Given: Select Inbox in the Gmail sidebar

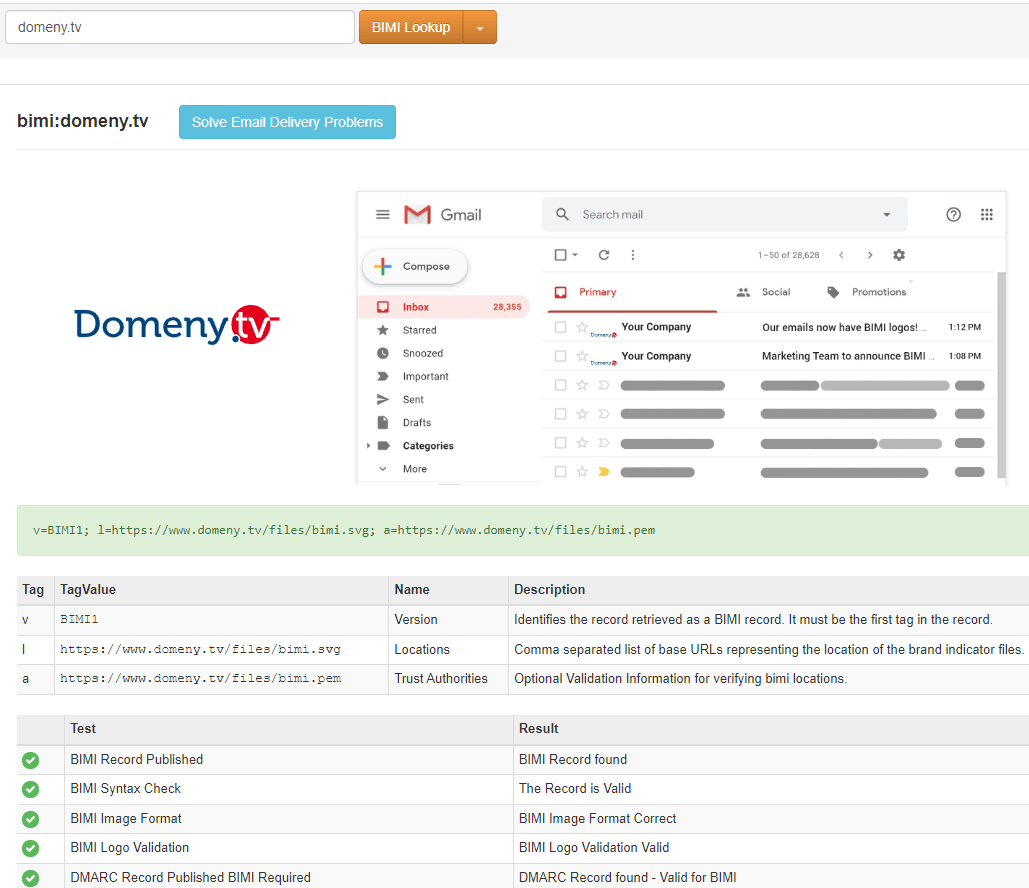Looking at the screenshot, I should (x=444, y=307).
